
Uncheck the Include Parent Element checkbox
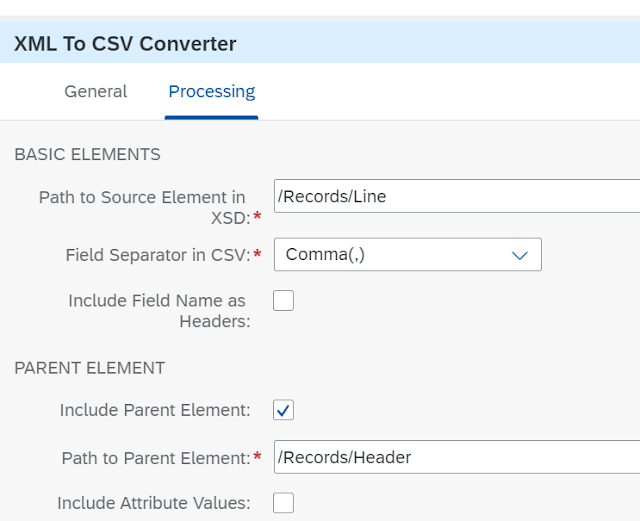pyautogui.click(x=283, y=410)
